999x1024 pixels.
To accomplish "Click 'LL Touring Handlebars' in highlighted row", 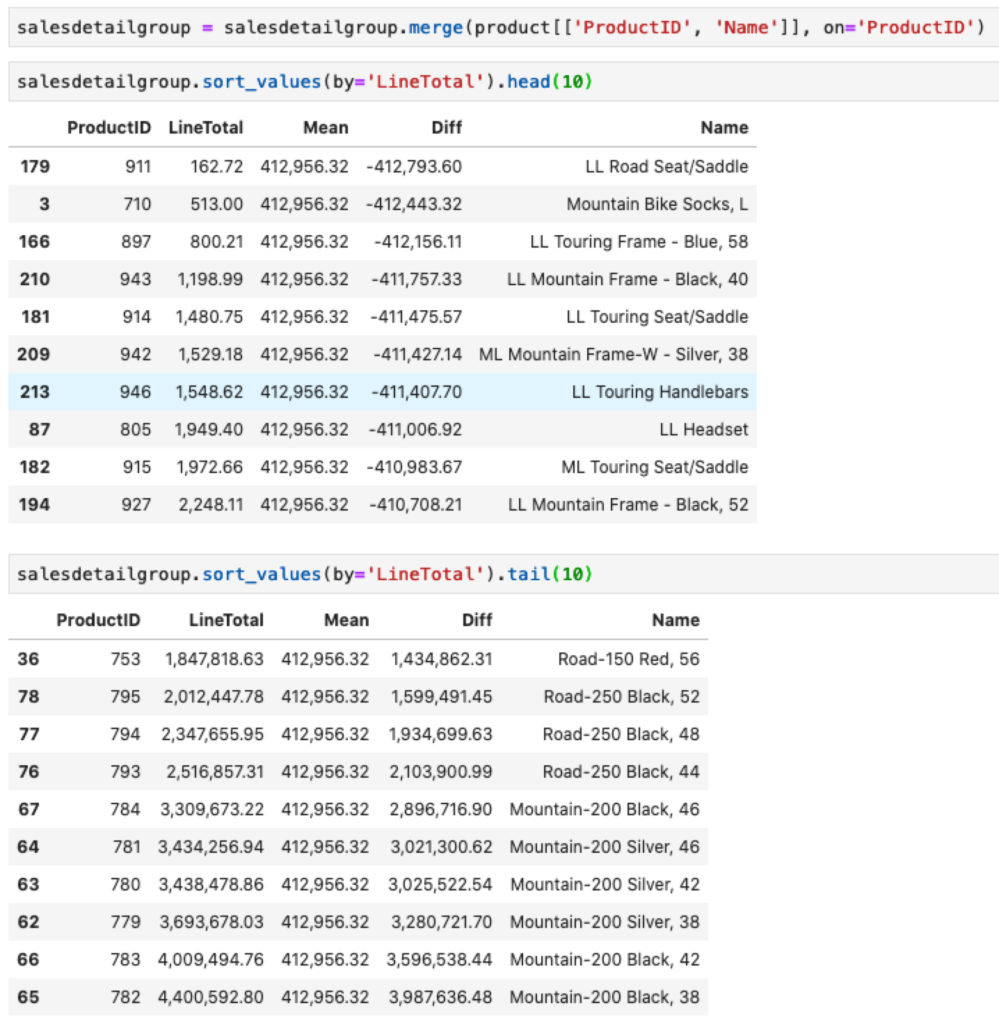I will (660, 392).
